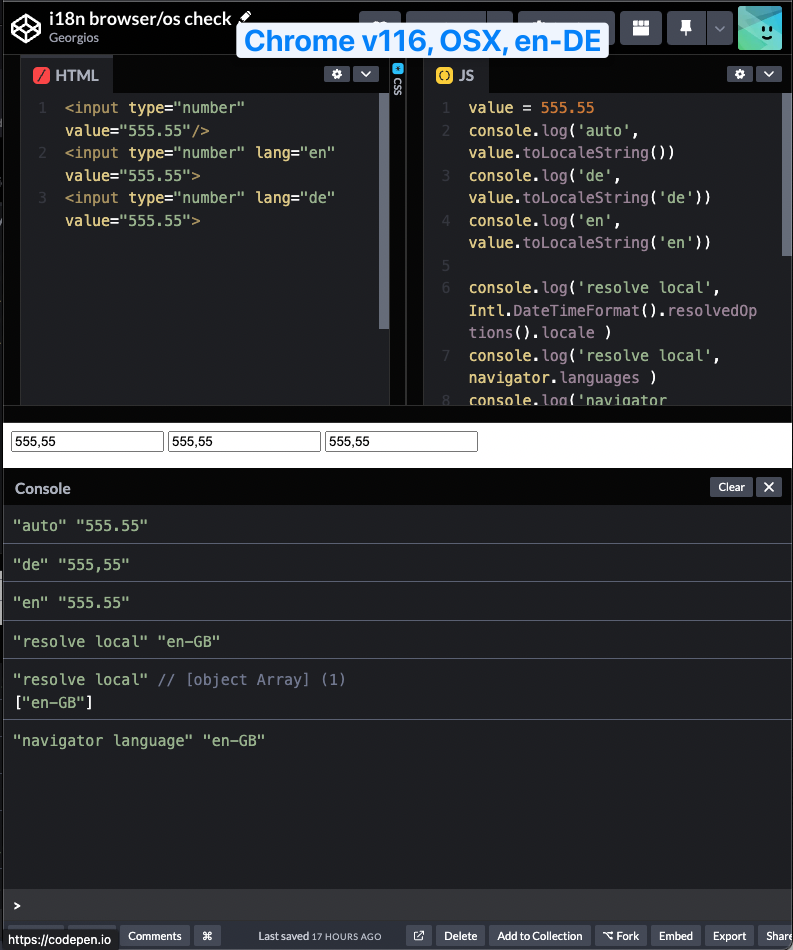Expand the HTML editor dropdown chevron
793x950 pixels.
[366, 74]
